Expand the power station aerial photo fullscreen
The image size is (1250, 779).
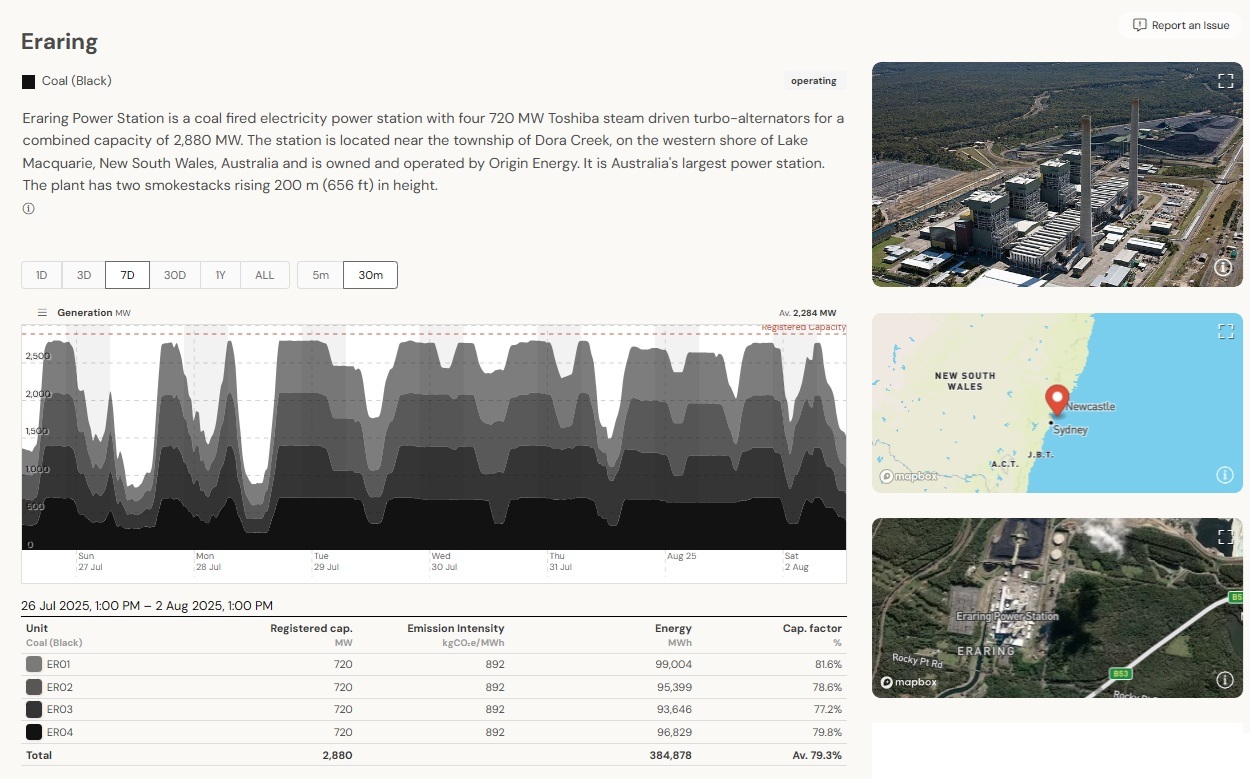pyautogui.click(x=1225, y=81)
